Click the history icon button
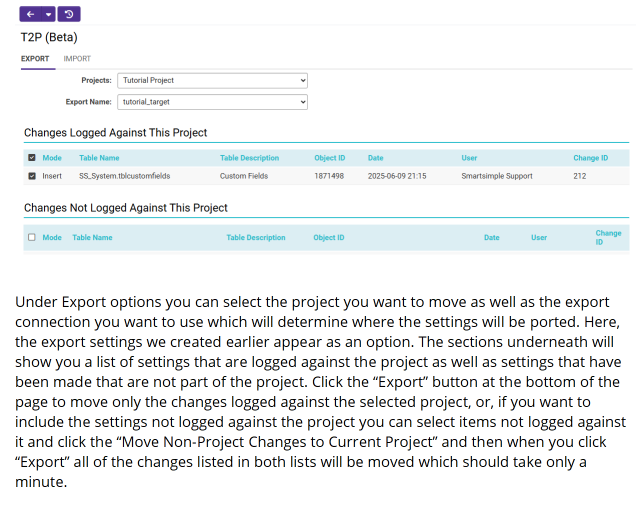The width and height of the screenshot is (636, 506). (x=69, y=14)
